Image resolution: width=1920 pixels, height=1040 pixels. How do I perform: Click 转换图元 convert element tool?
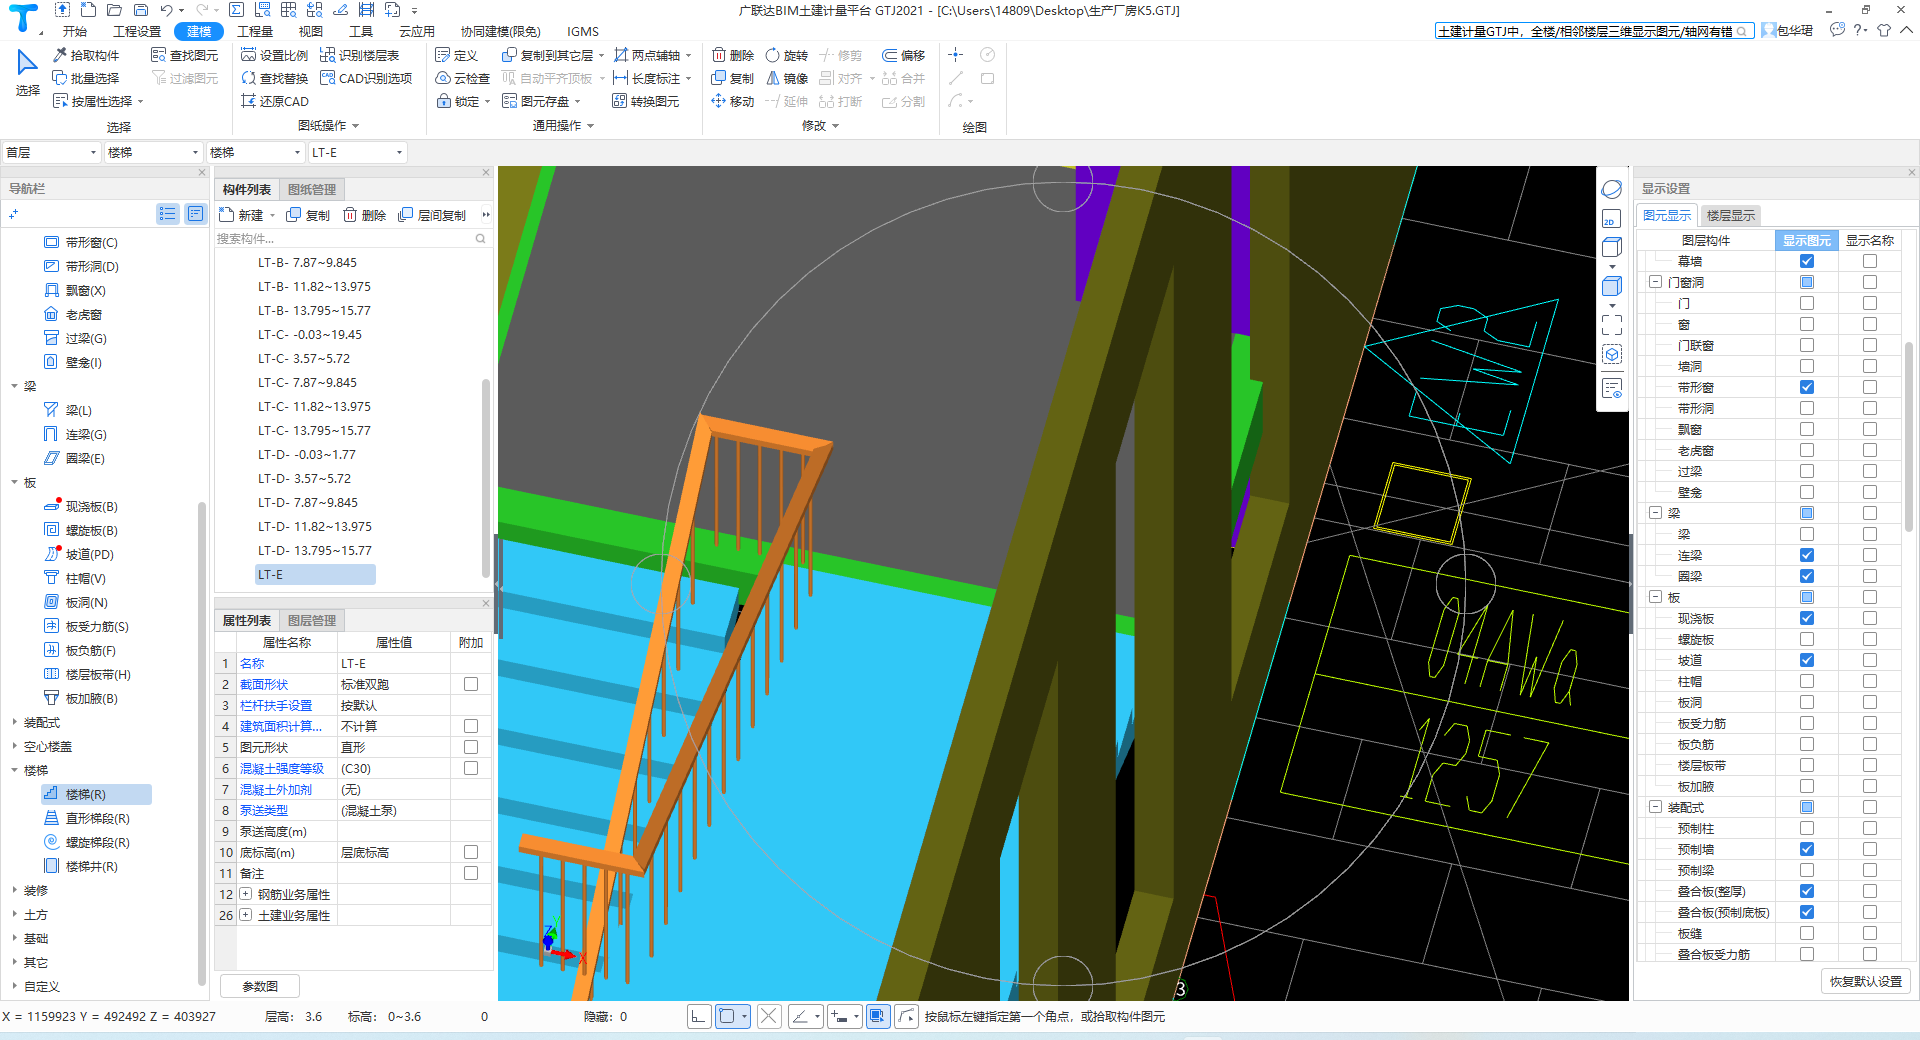click(646, 101)
